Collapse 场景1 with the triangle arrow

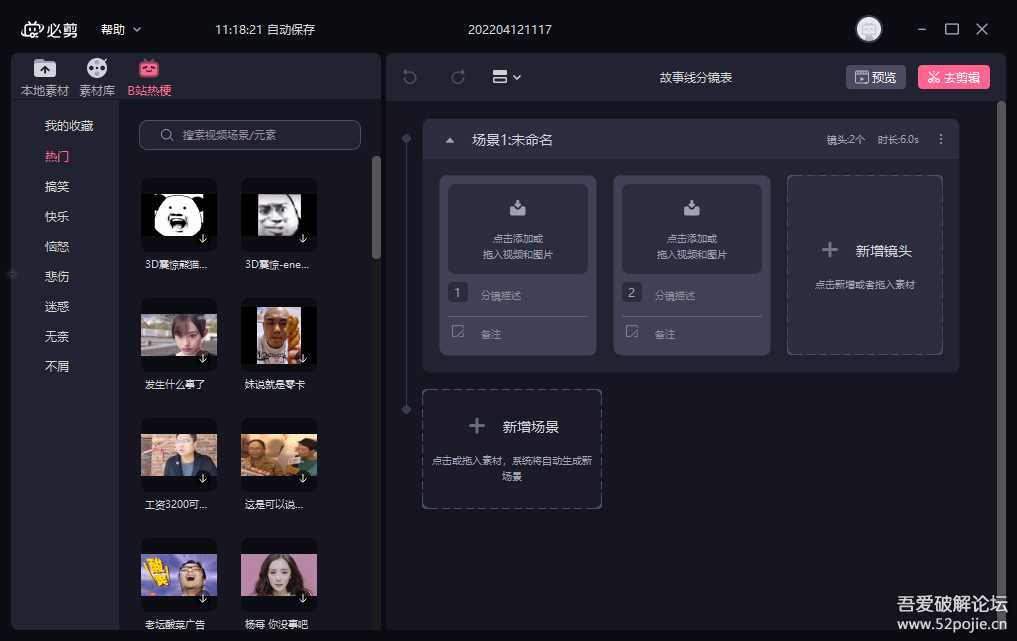[450, 140]
